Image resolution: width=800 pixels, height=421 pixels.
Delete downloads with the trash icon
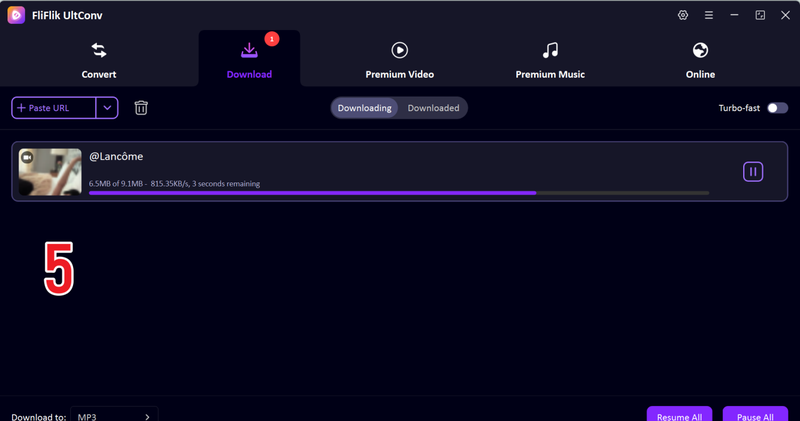(141, 108)
